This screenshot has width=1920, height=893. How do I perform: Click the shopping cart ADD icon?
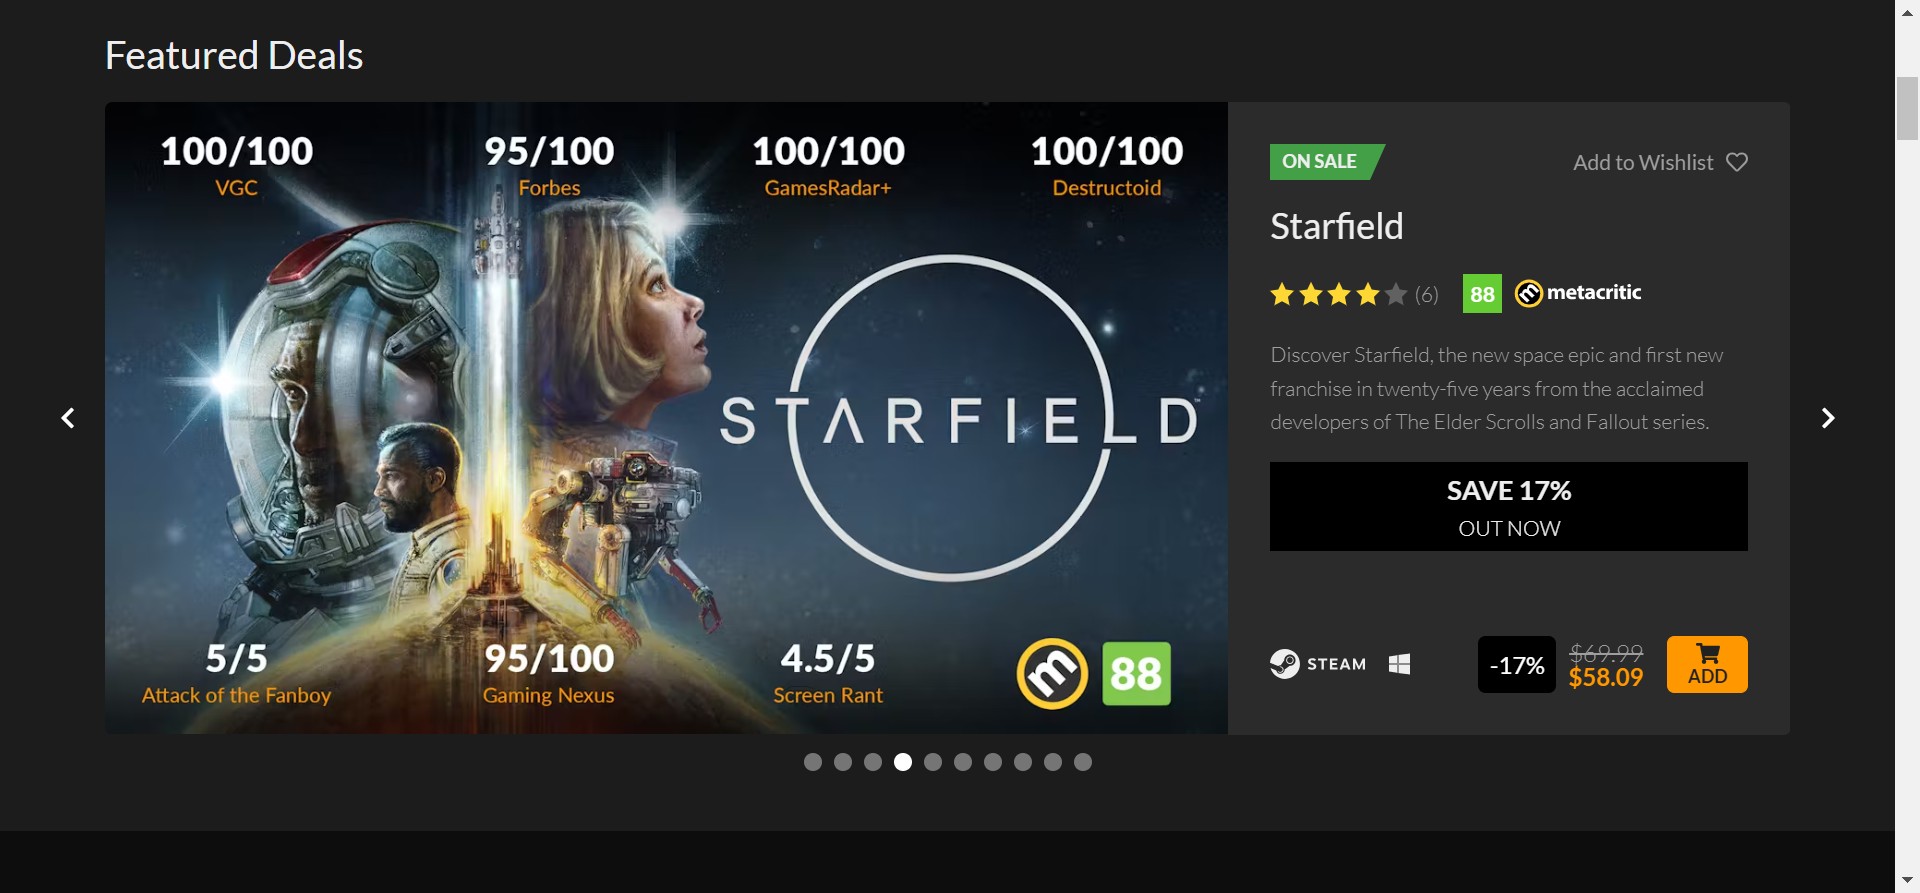click(1707, 664)
